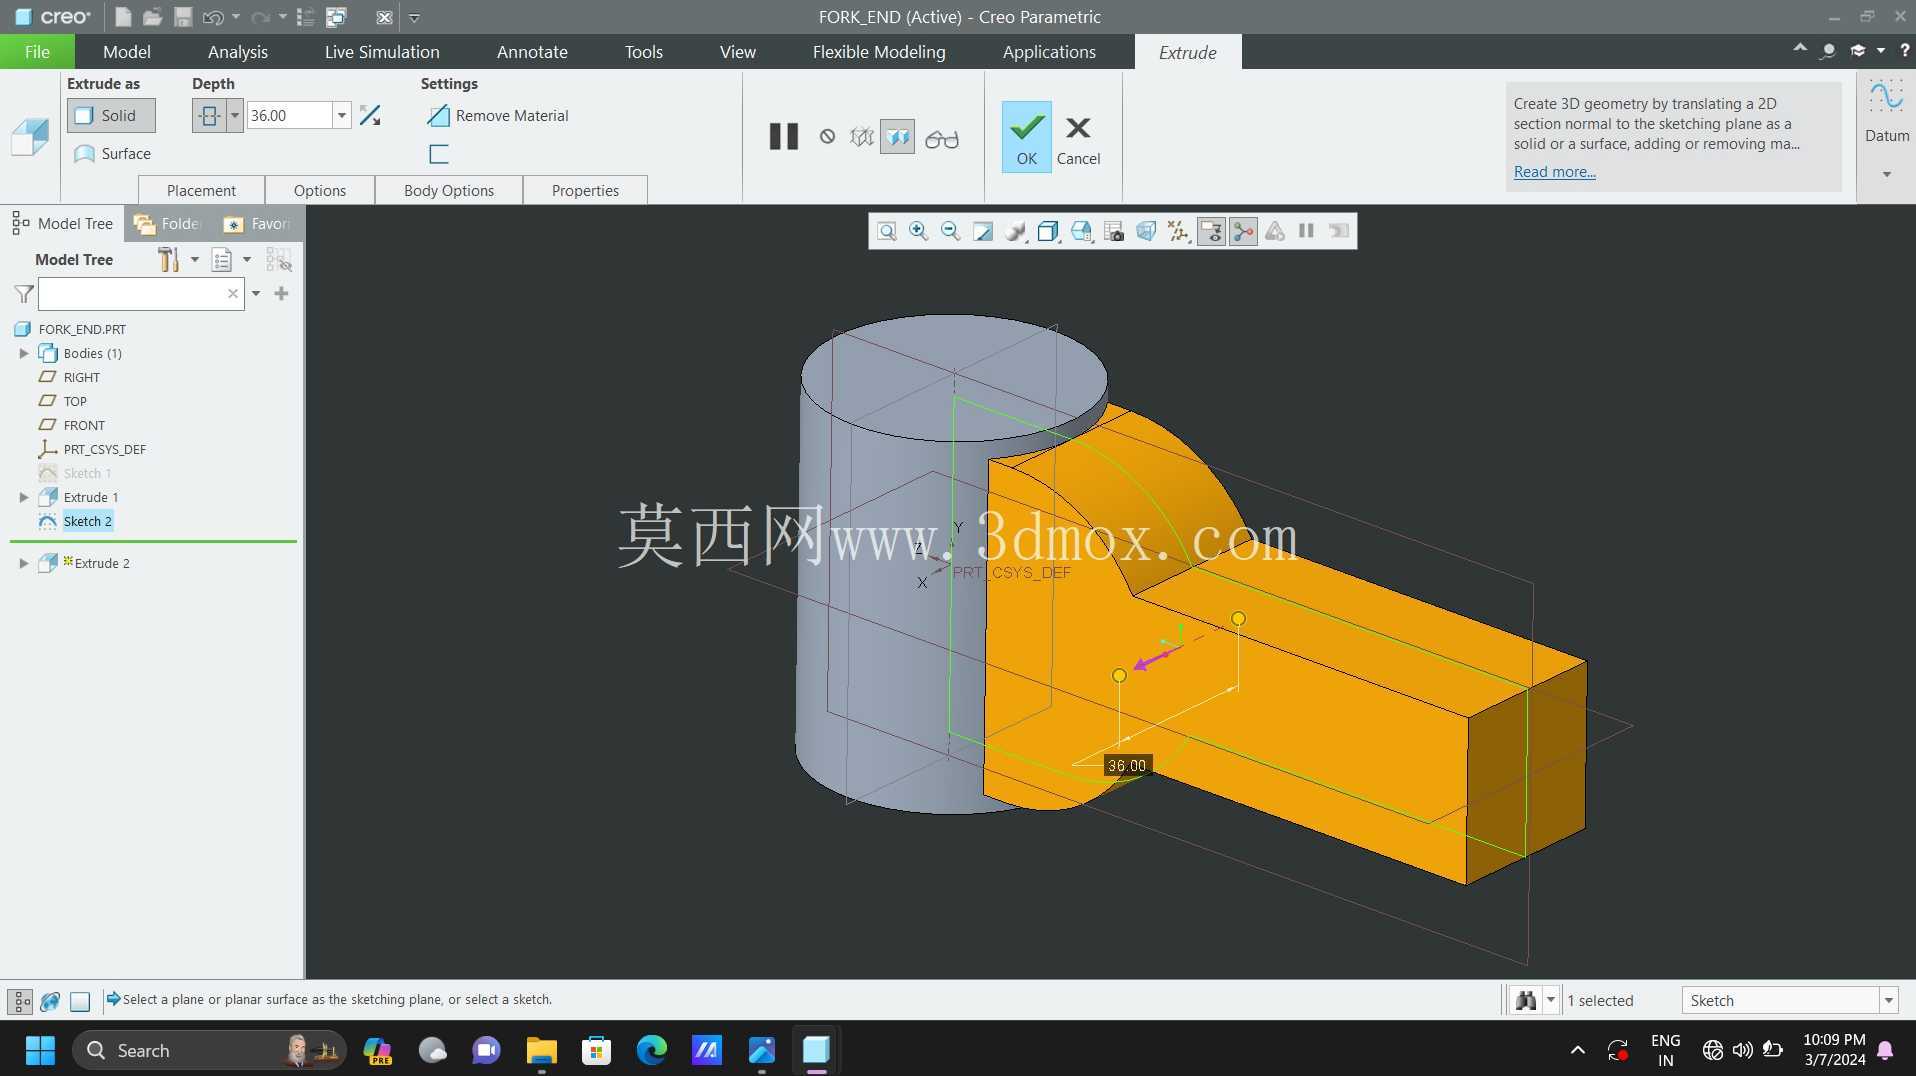Open the Placement tab
This screenshot has height=1076, width=1916.
point(201,190)
